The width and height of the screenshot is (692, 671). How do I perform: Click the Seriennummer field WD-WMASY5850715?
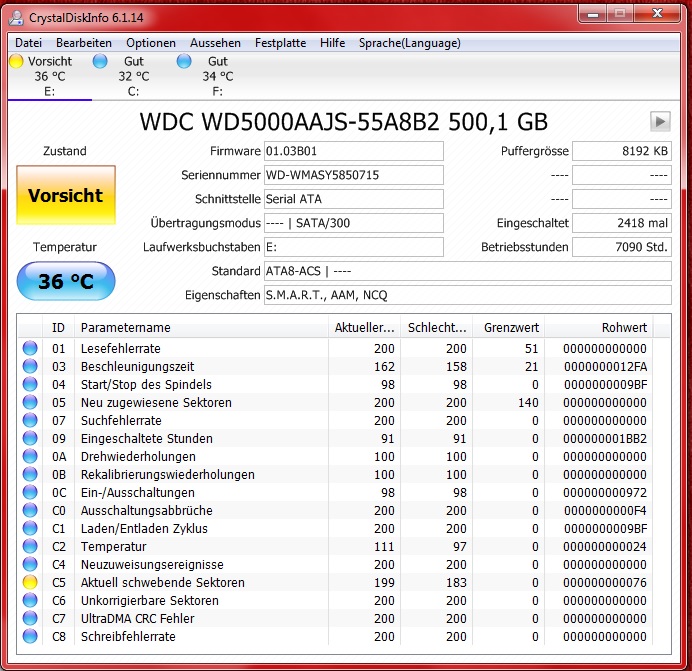pos(354,175)
